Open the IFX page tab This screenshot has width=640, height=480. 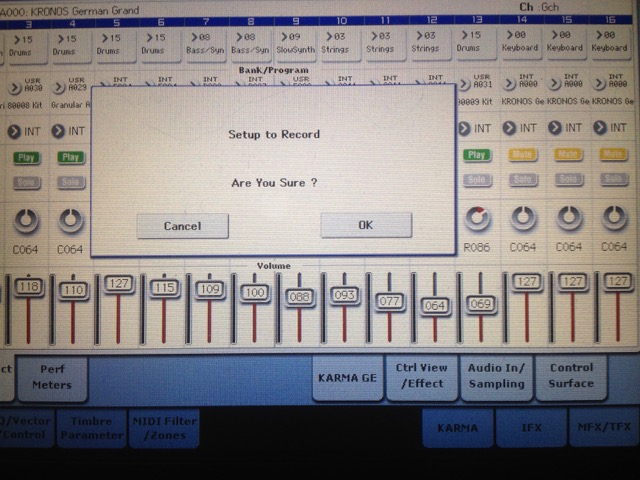tap(531, 427)
